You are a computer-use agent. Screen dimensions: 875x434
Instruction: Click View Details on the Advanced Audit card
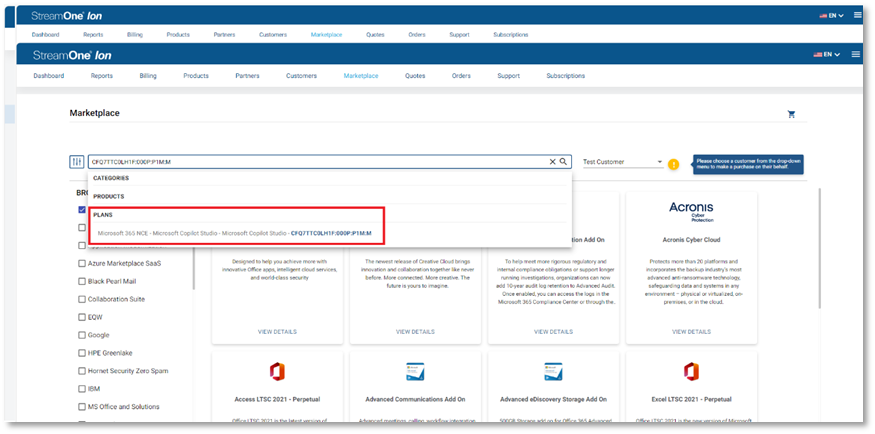(x=553, y=332)
